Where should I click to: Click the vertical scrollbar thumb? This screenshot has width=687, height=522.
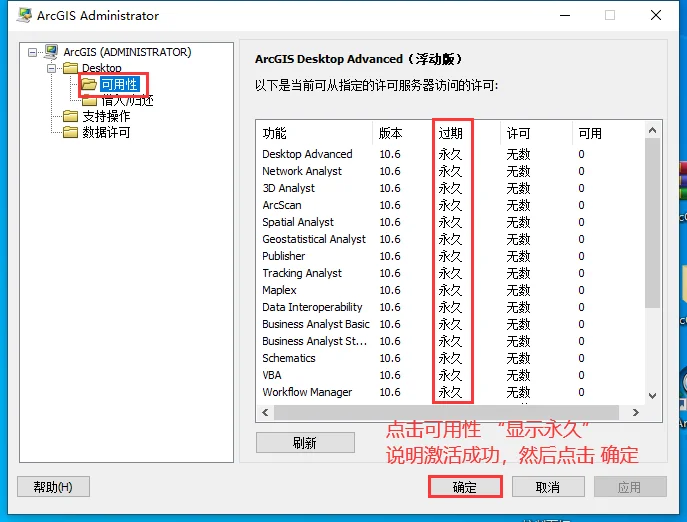pyautogui.click(x=652, y=223)
